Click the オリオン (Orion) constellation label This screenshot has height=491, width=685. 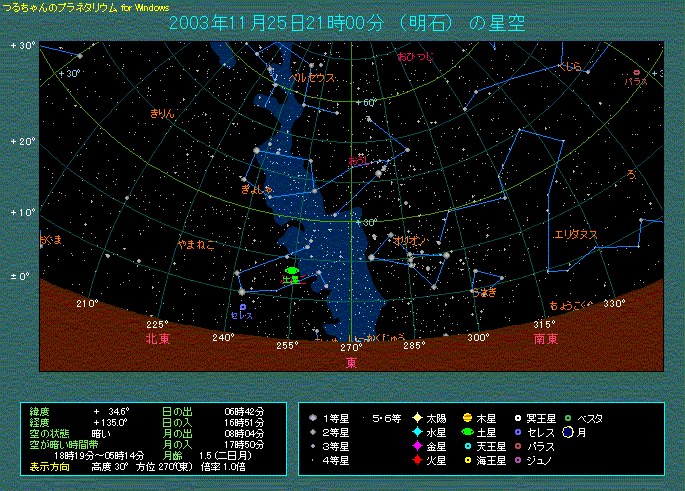tap(410, 241)
